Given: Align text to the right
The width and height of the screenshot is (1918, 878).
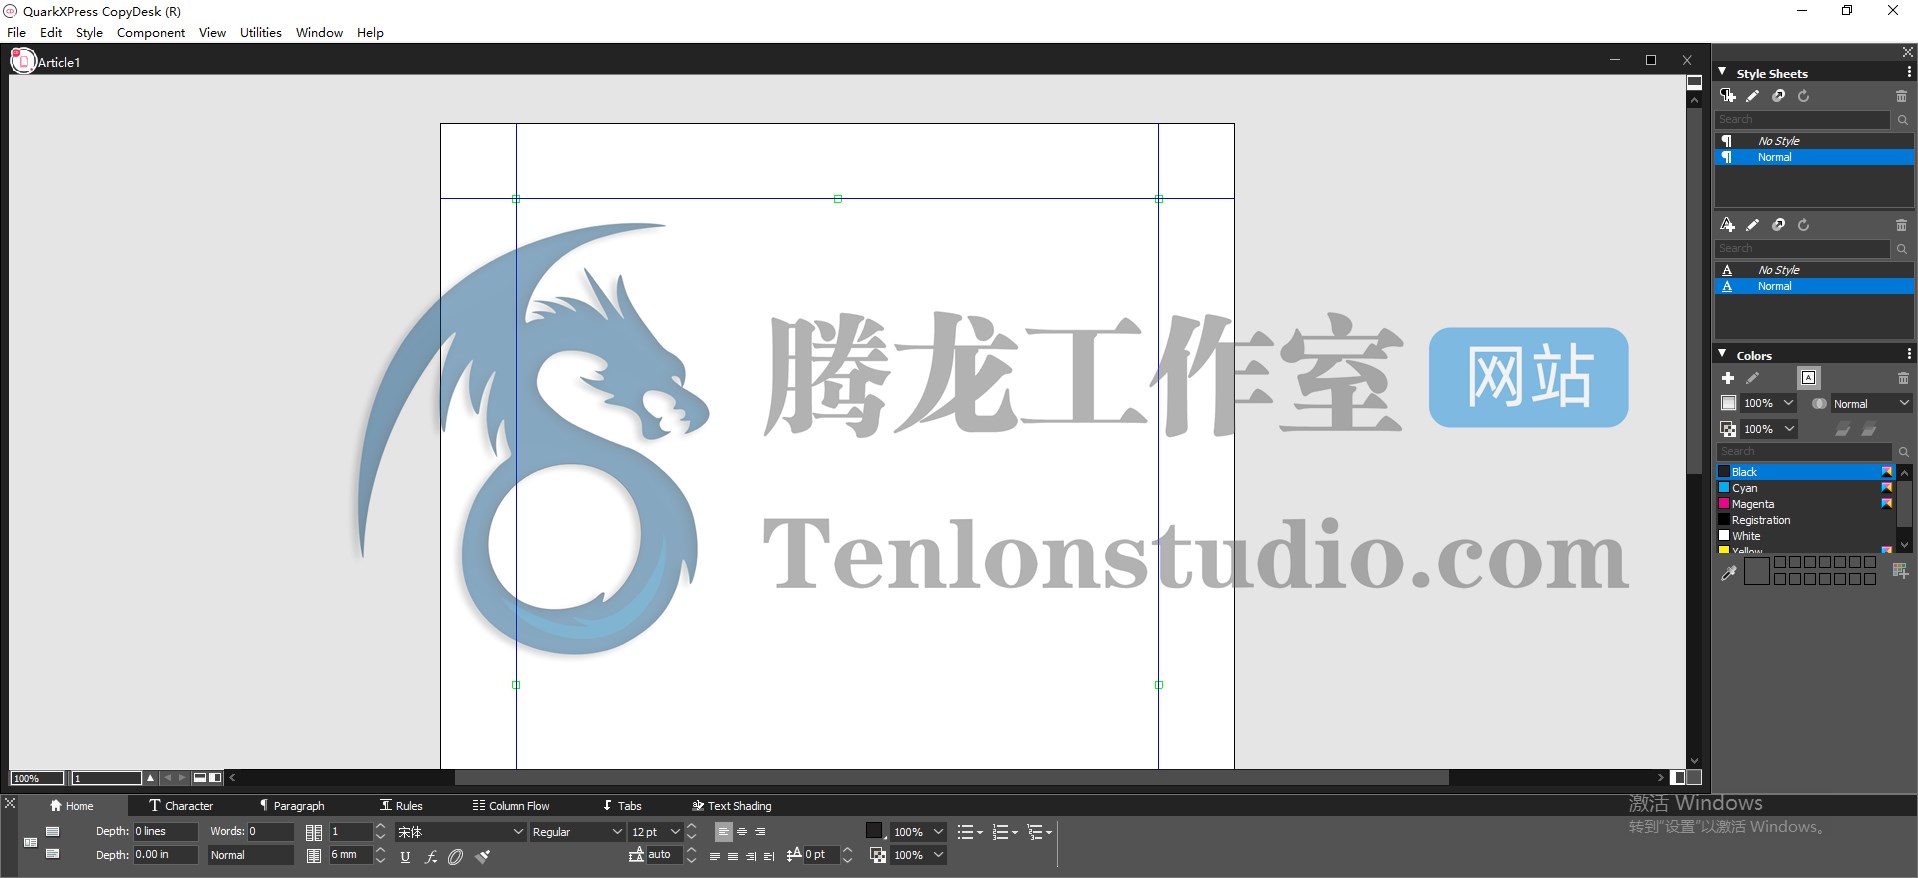Looking at the screenshot, I should pyautogui.click(x=760, y=832).
